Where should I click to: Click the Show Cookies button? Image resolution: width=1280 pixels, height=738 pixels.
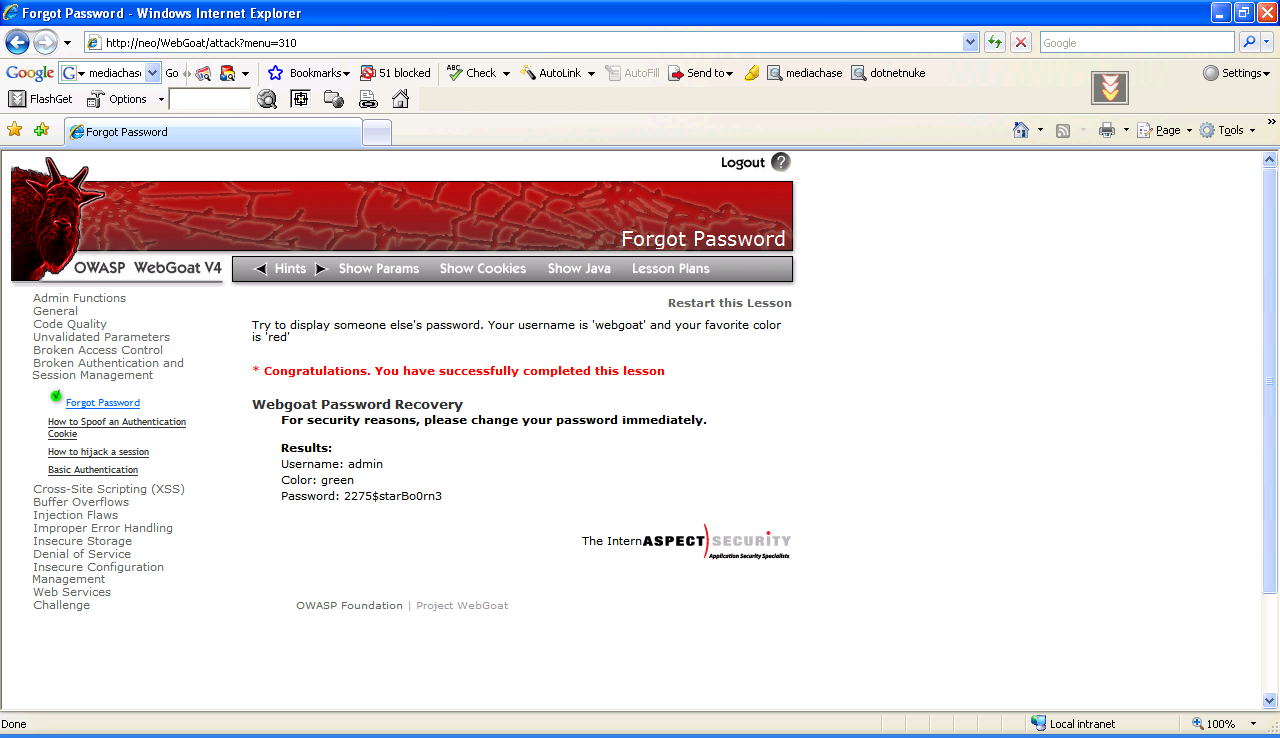click(482, 269)
